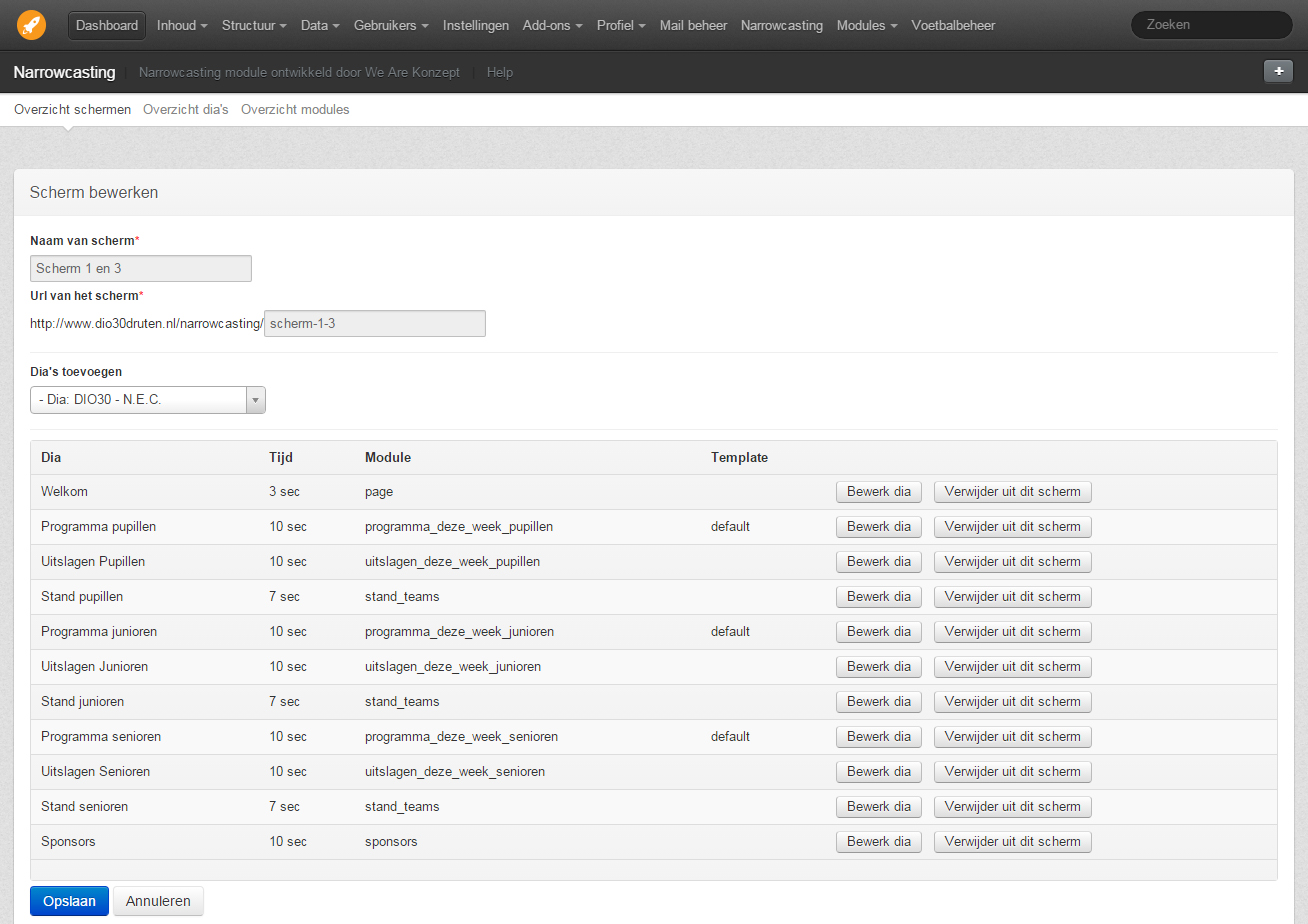Edit the Stand junioren dia
Image resolution: width=1308 pixels, height=924 pixels.
point(879,702)
